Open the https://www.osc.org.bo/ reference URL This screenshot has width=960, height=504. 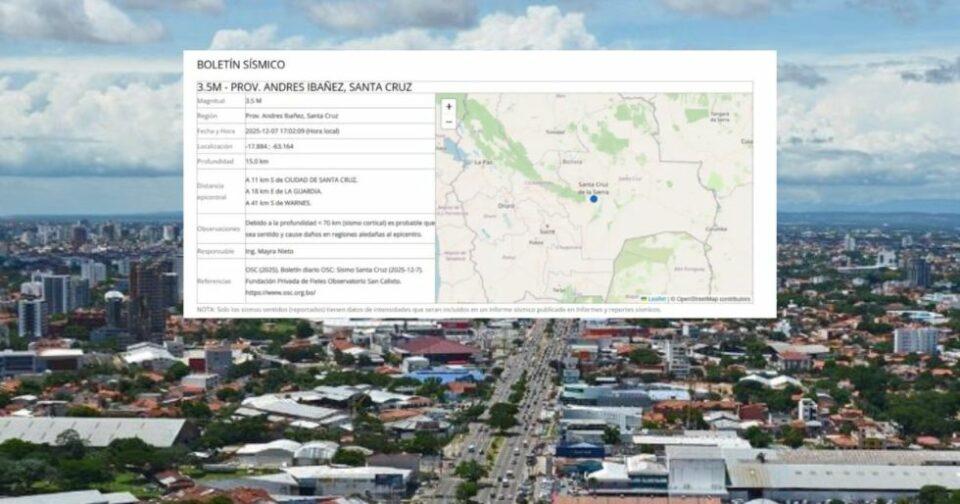pos(280,293)
